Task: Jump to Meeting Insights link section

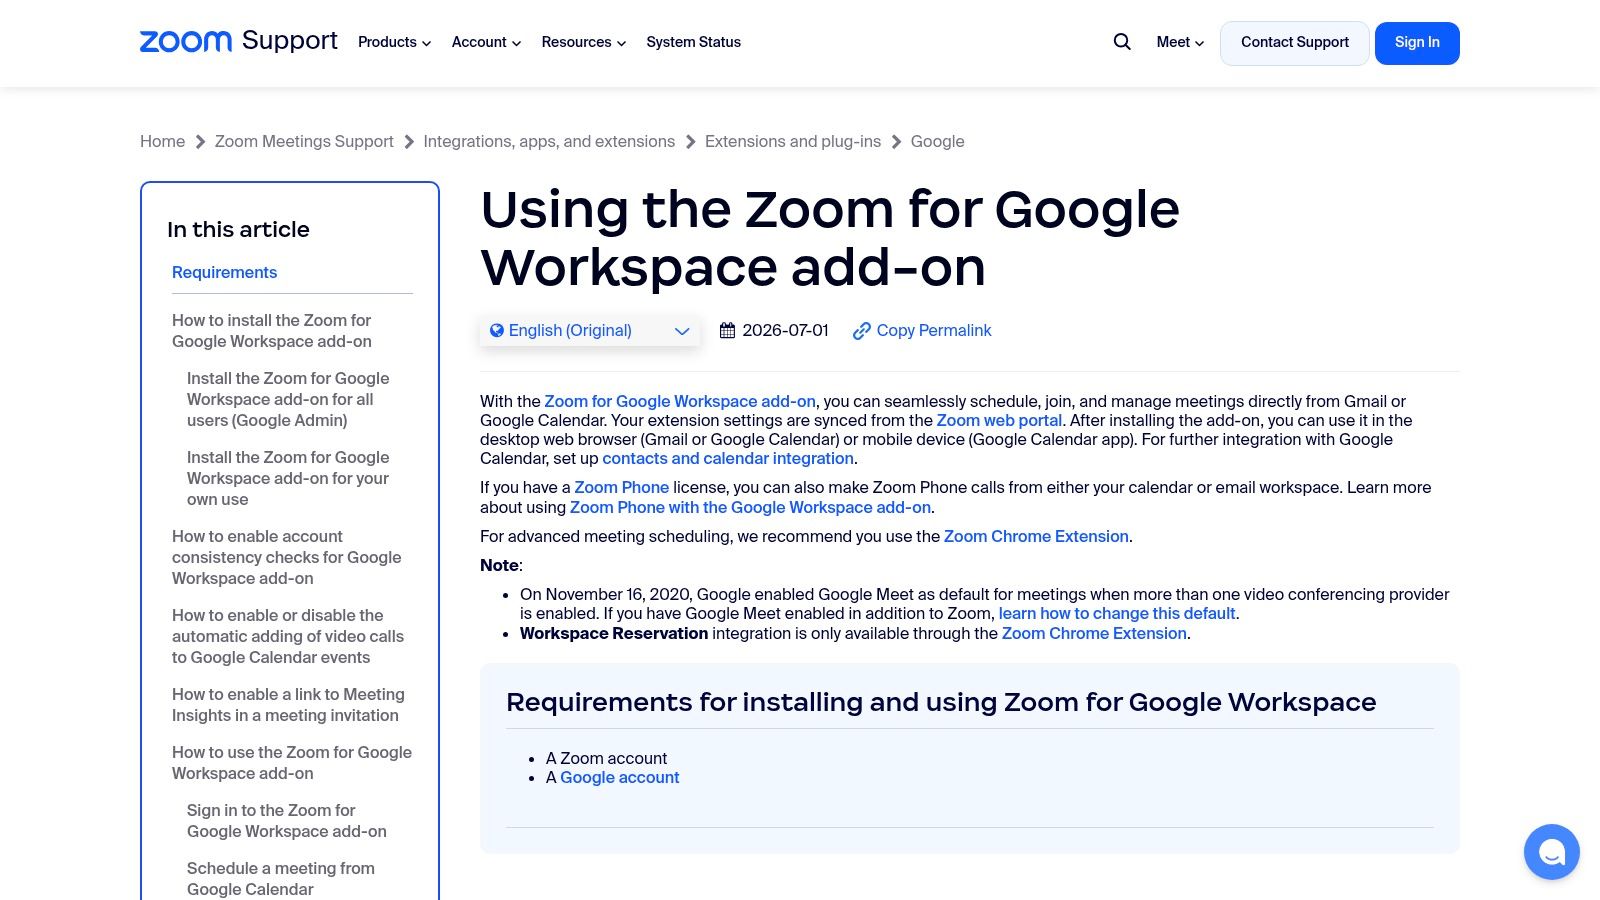Action: click(288, 705)
